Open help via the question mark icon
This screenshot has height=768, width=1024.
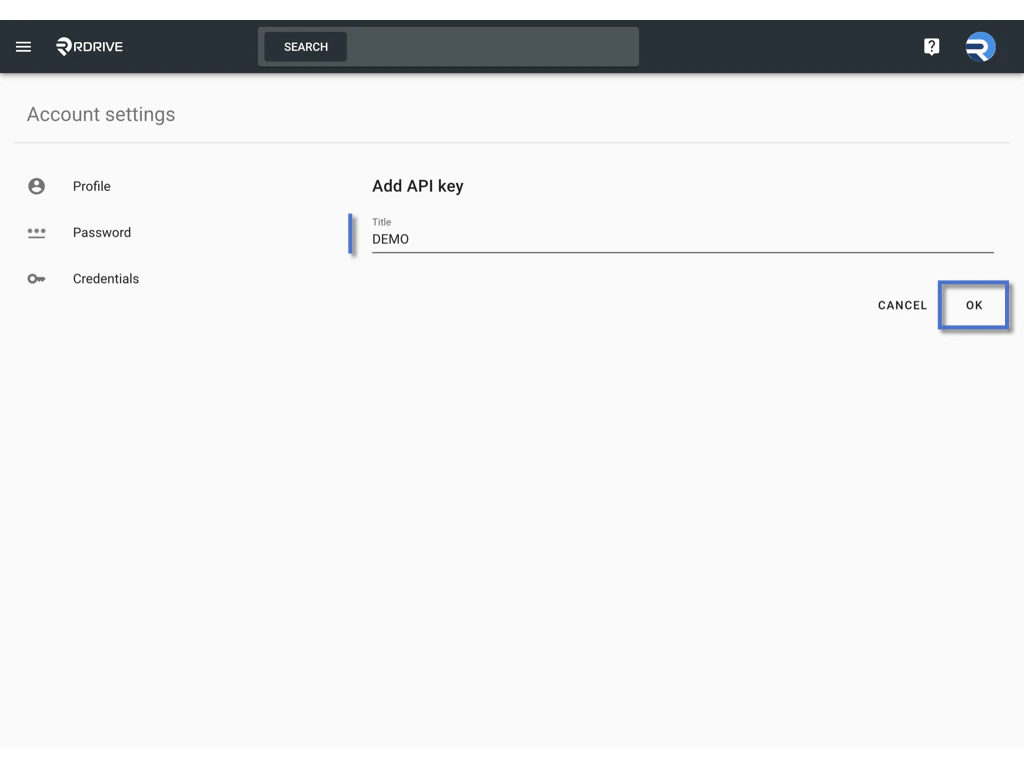tap(931, 46)
